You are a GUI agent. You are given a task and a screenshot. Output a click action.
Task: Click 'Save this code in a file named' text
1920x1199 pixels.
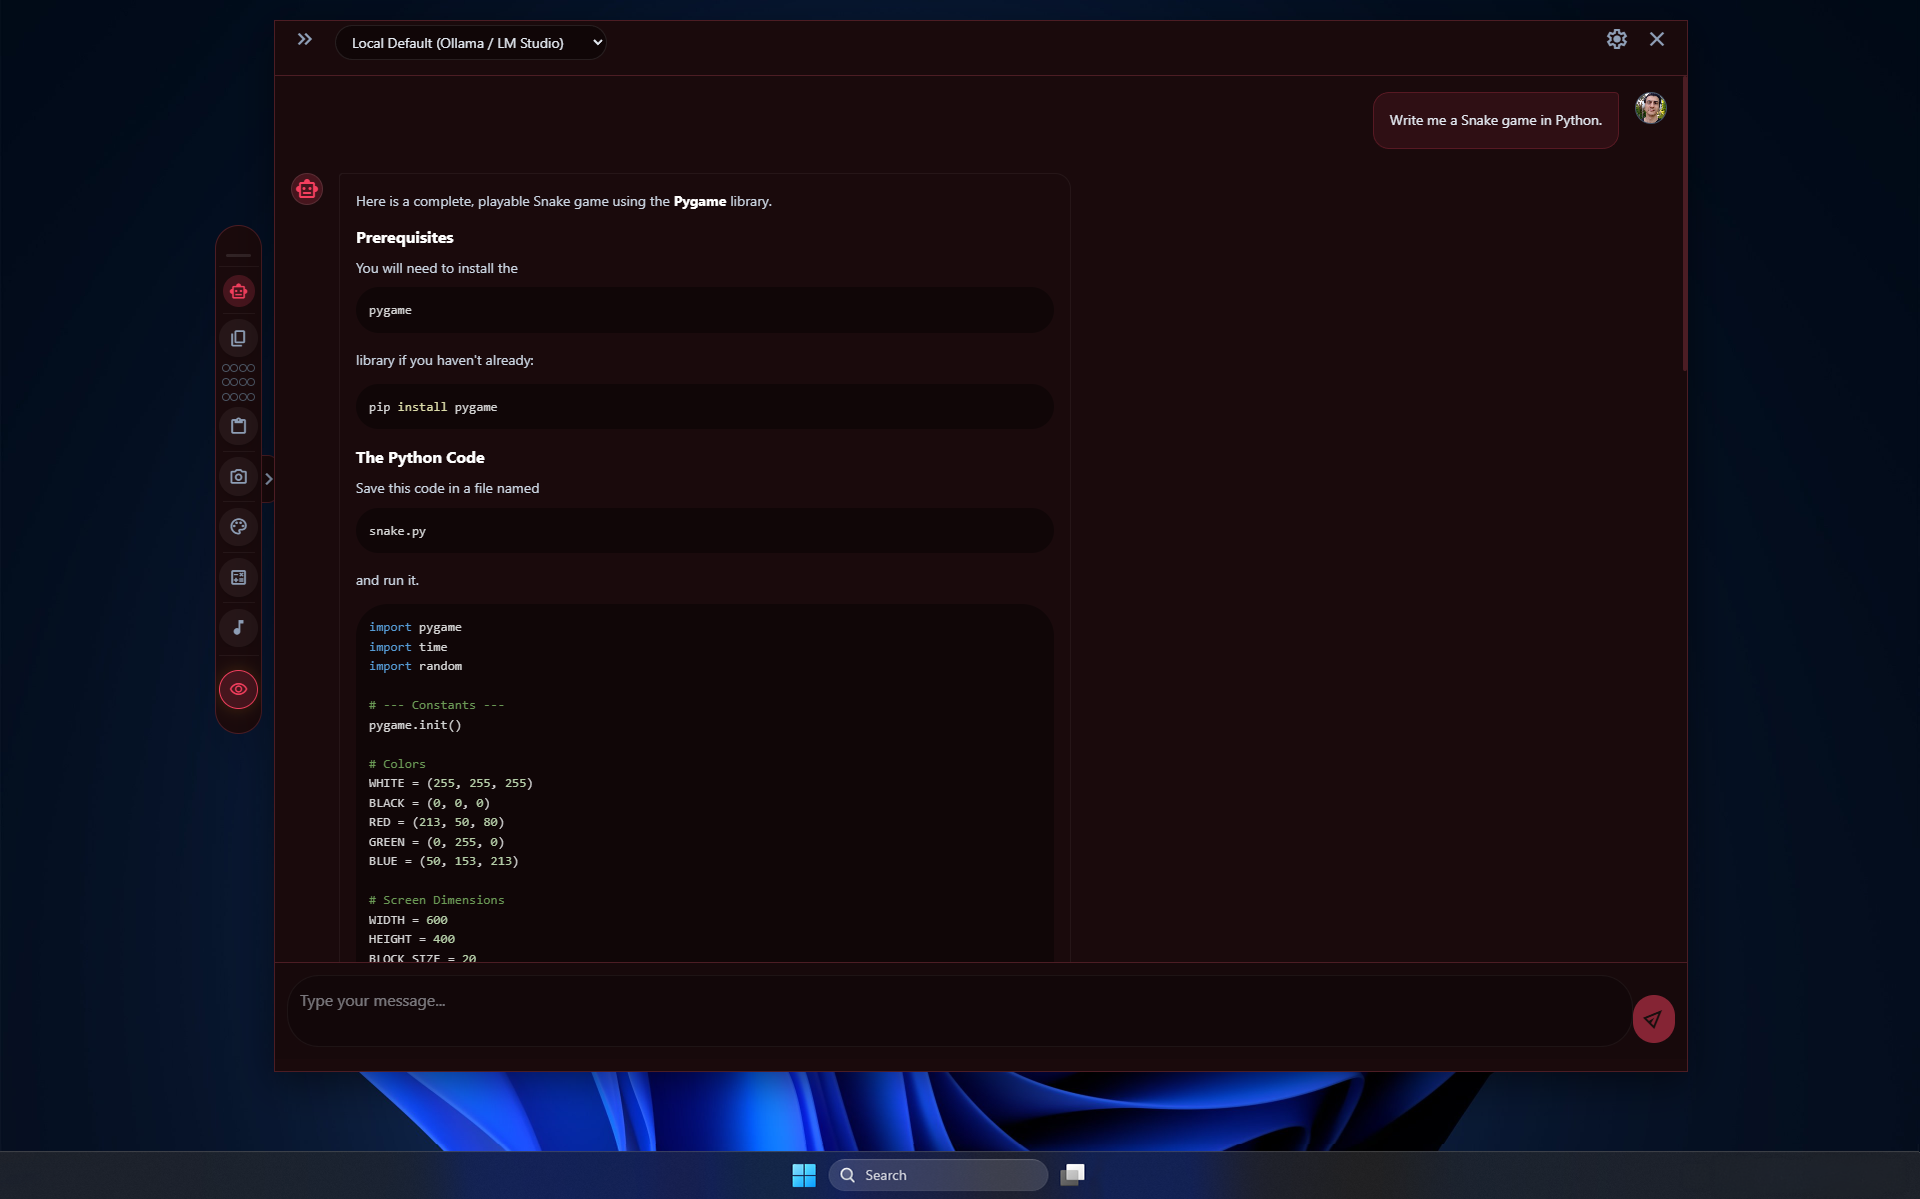[x=447, y=488]
